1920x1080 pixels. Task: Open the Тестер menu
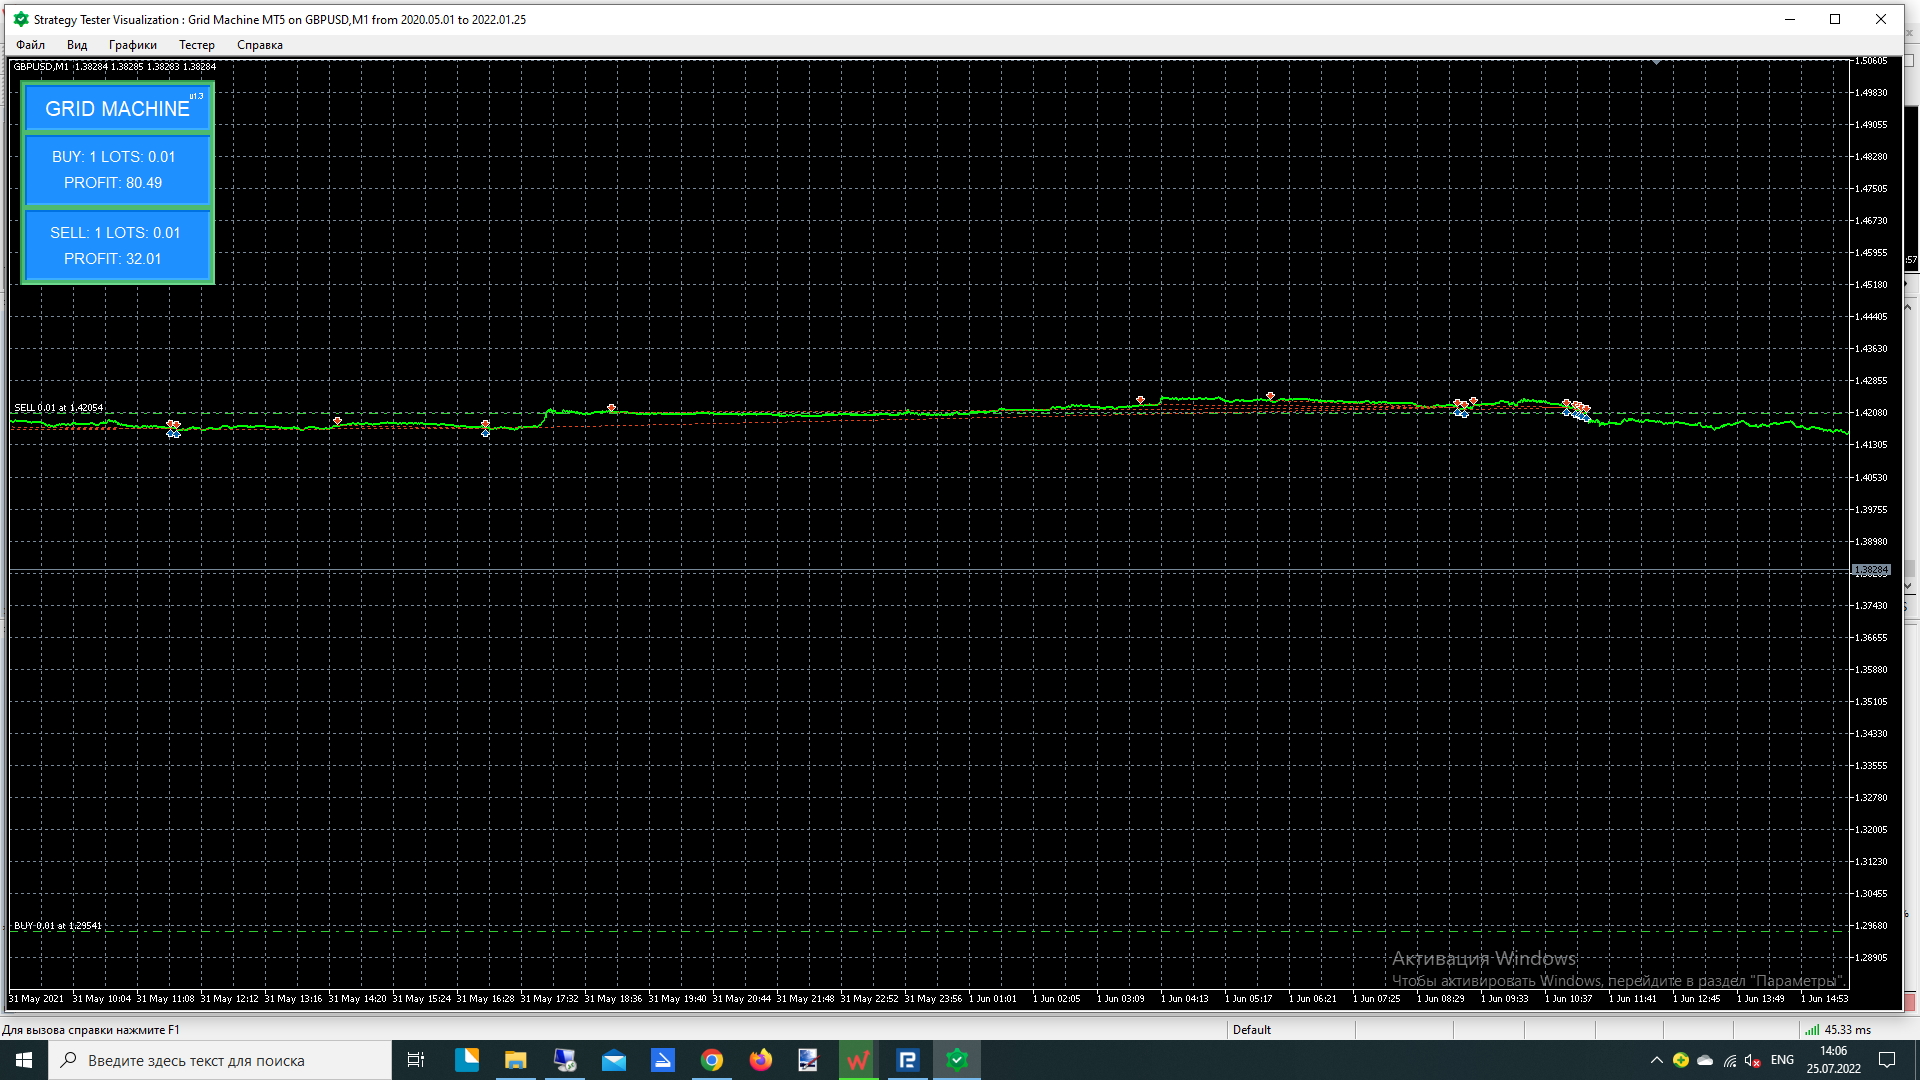[x=196, y=45]
